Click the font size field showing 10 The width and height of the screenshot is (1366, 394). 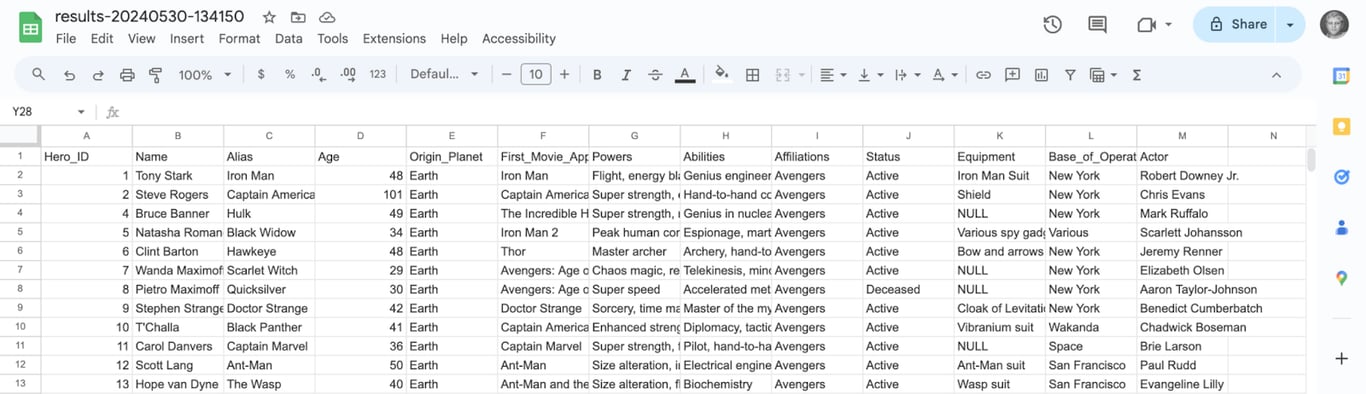pyautogui.click(x=536, y=75)
